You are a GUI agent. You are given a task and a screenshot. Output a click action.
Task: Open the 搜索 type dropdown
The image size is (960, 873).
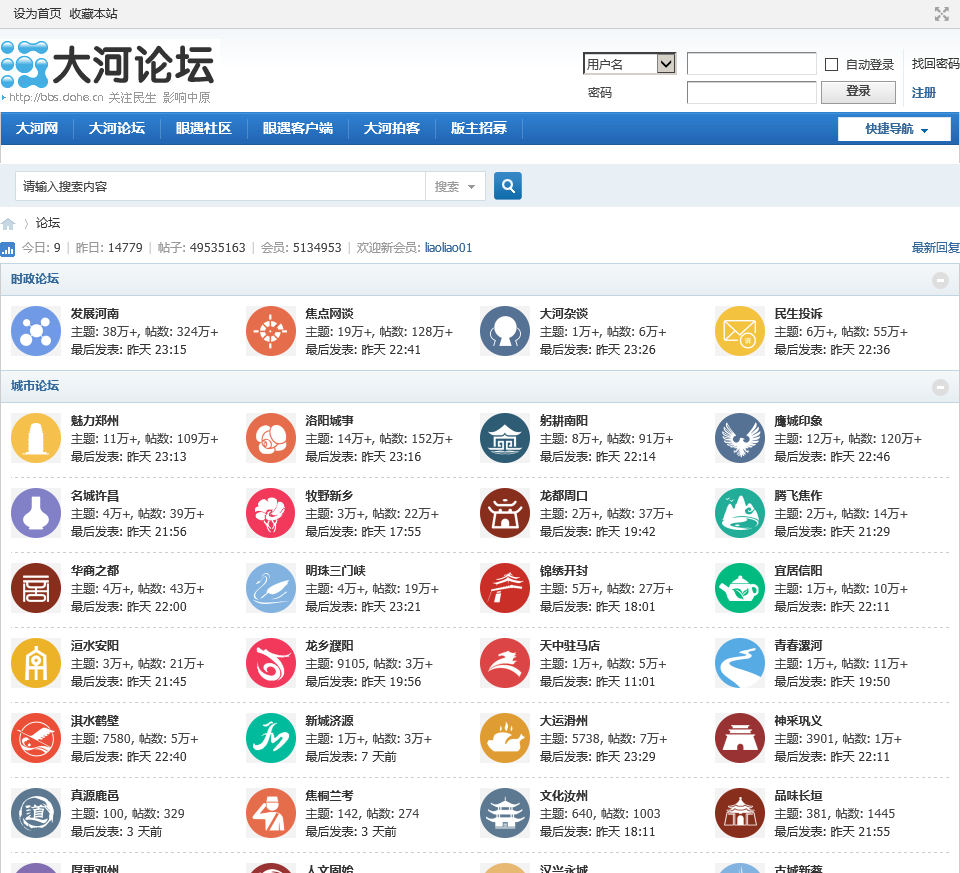[455, 186]
